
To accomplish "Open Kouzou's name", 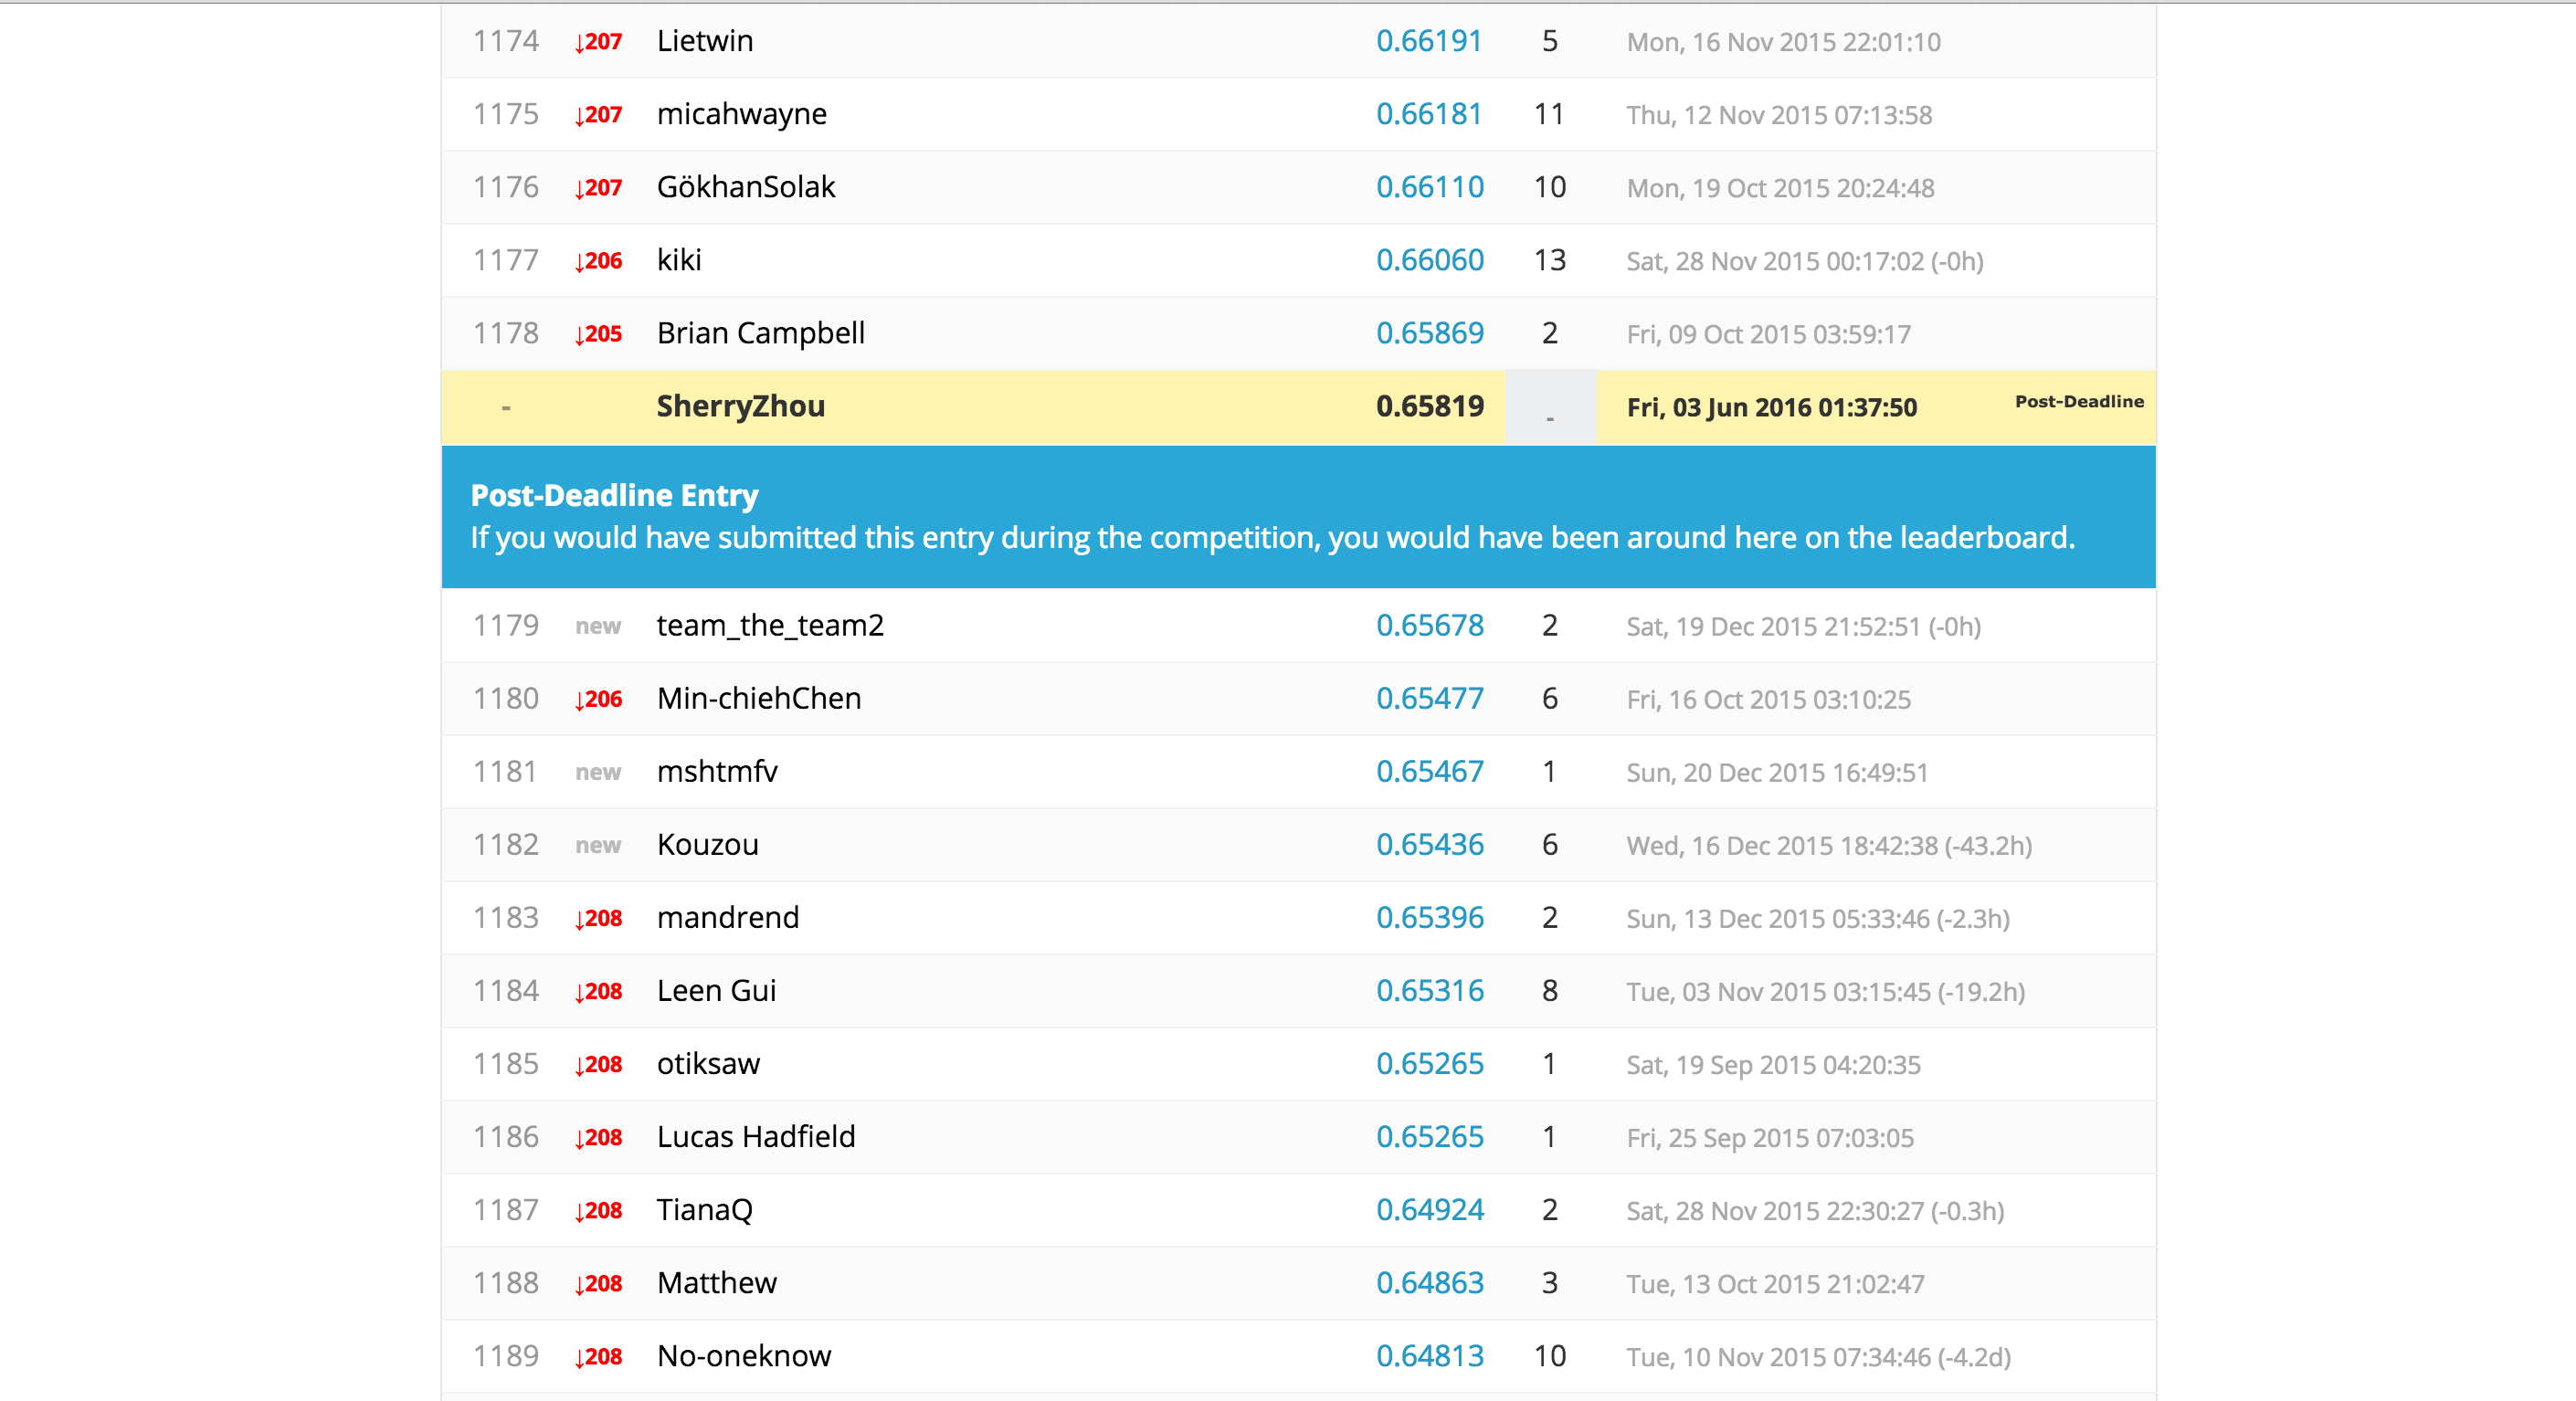I will [707, 844].
